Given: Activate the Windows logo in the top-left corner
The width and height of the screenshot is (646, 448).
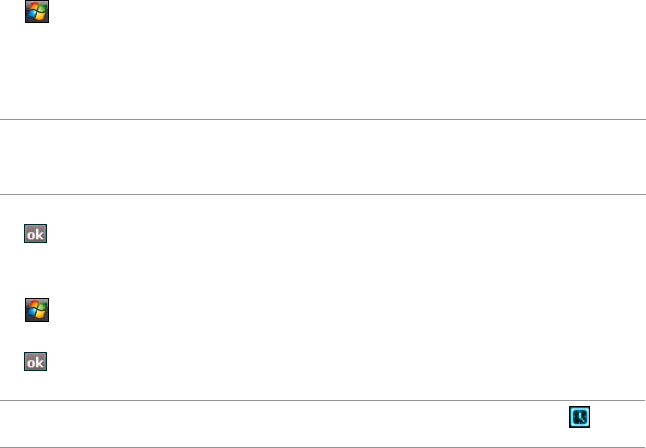Looking at the screenshot, I should 37,12.
